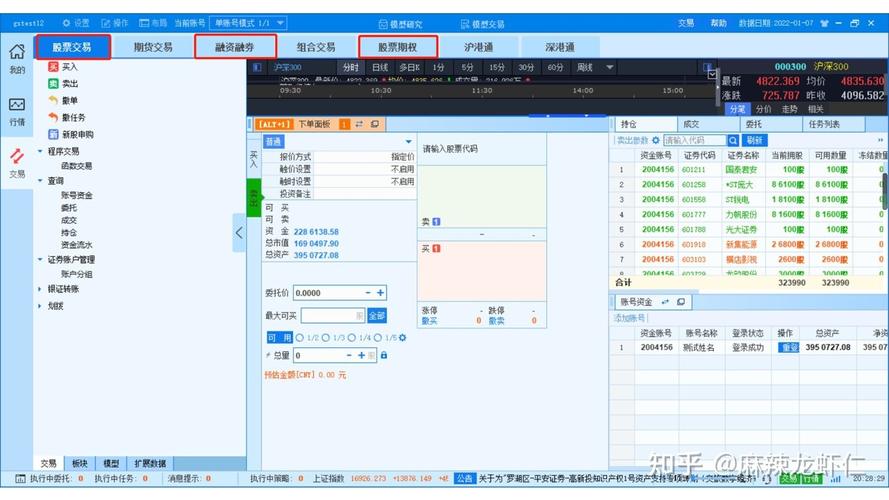Open the 模型交易 model trading icon

(465, 24)
